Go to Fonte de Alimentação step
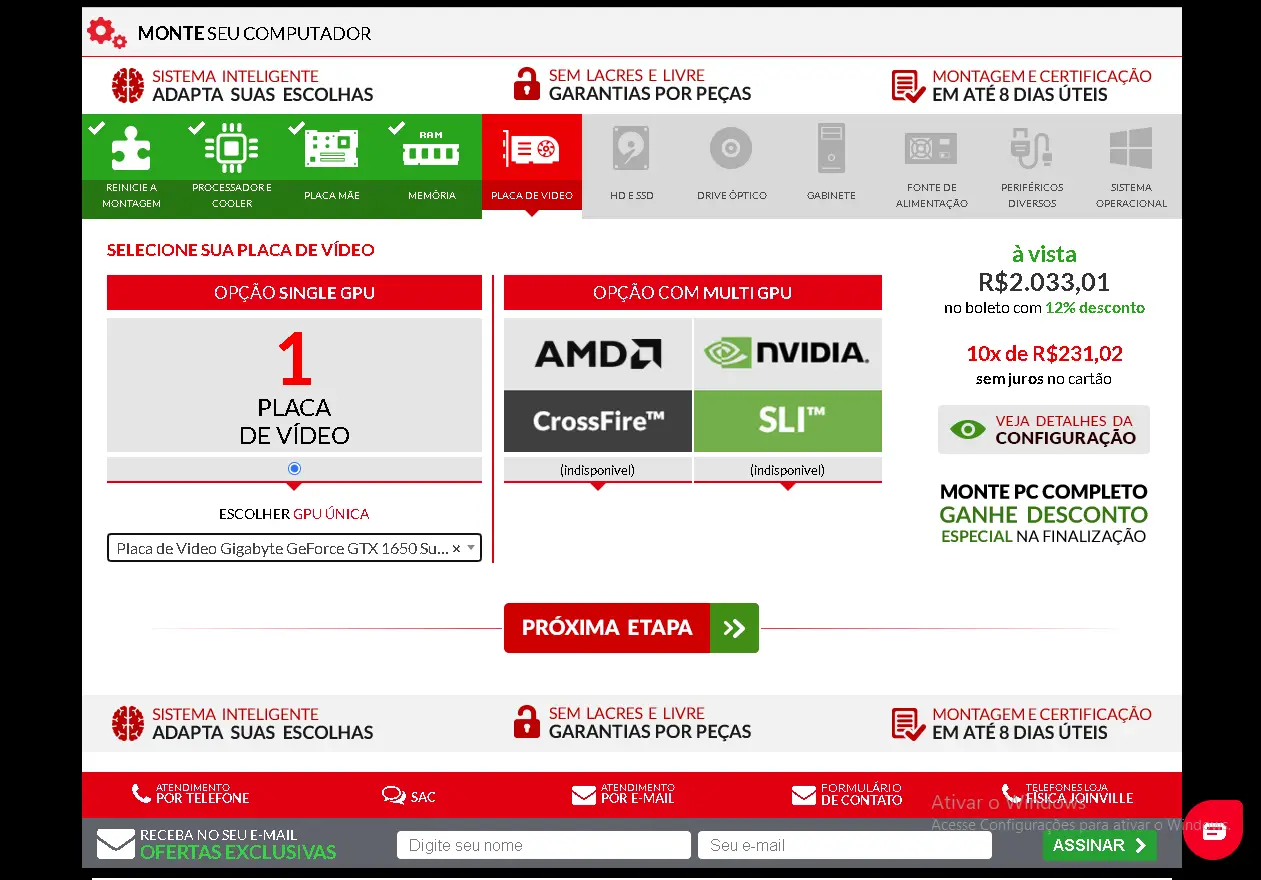The width and height of the screenshot is (1261, 880). point(932,166)
